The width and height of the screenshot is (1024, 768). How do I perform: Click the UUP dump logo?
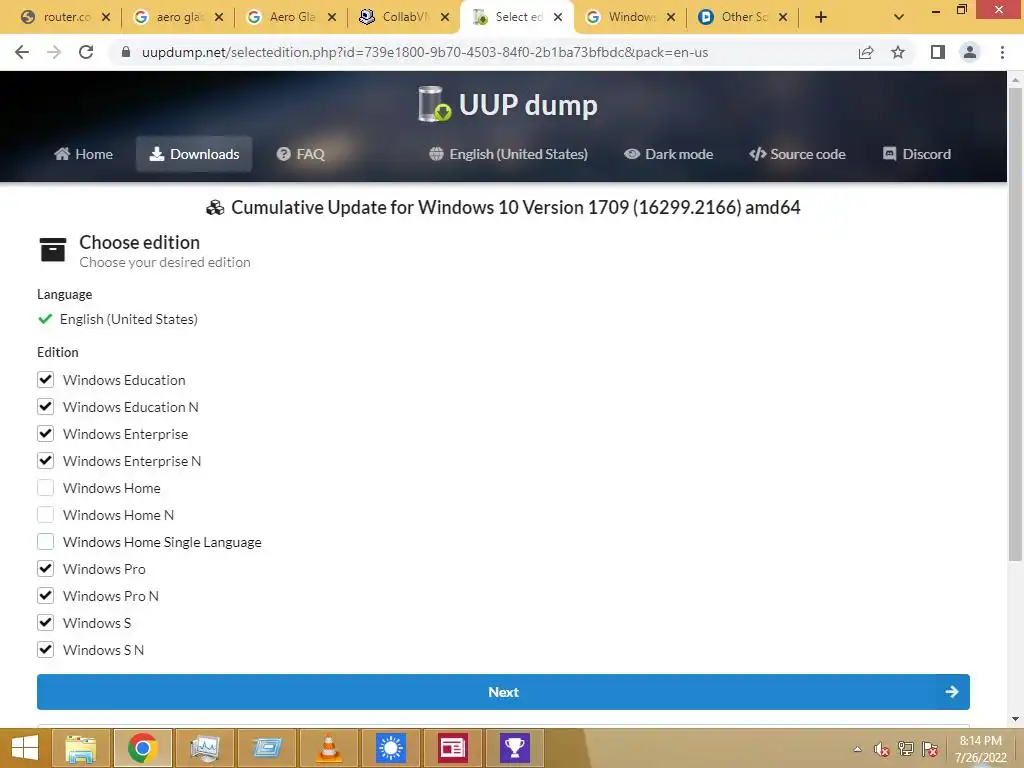(508, 104)
